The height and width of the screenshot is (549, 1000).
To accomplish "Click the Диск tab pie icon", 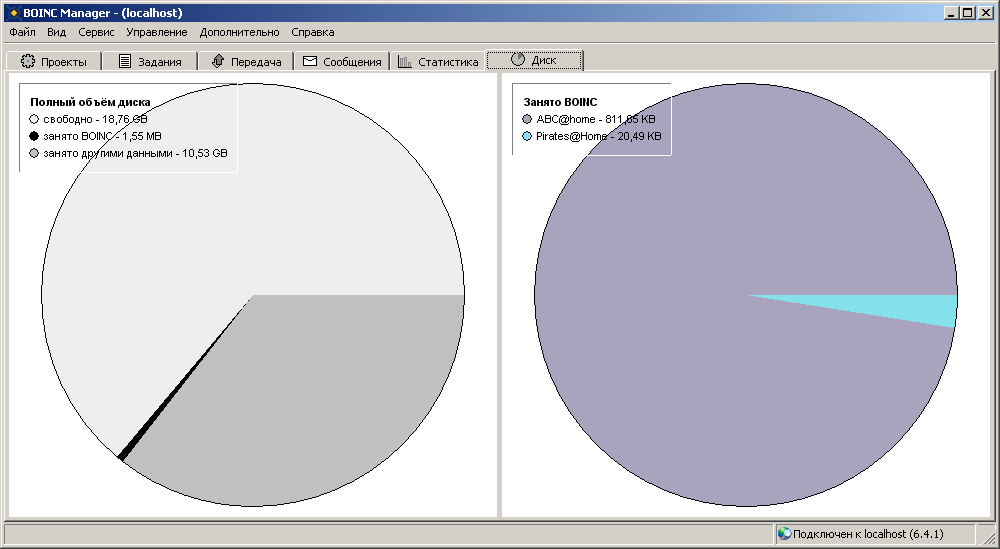I will pyautogui.click(x=517, y=59).
